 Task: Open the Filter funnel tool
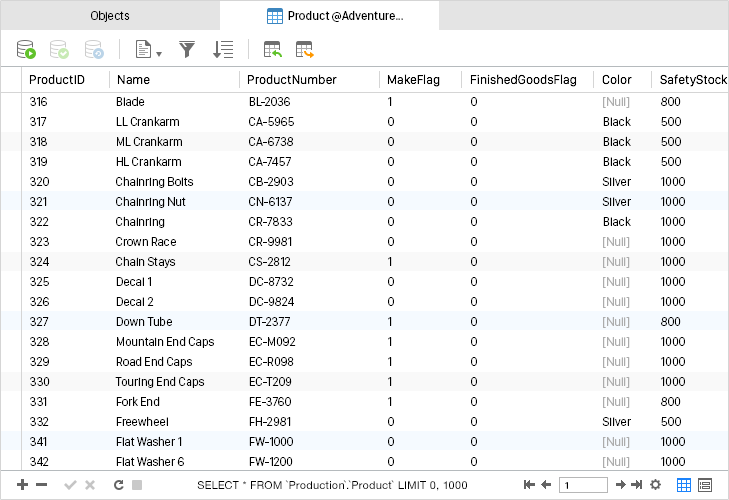187,49
